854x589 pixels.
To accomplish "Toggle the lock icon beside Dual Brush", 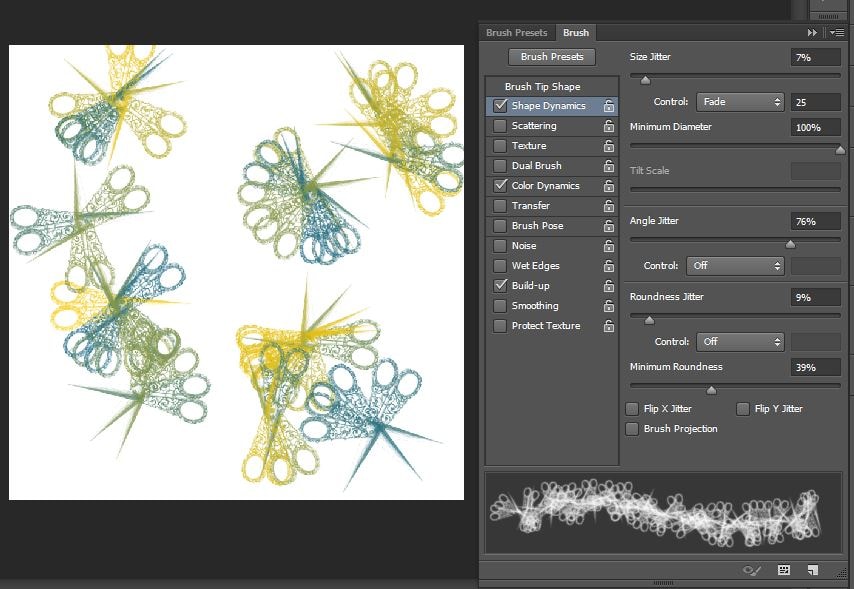I will pos(608,166).
